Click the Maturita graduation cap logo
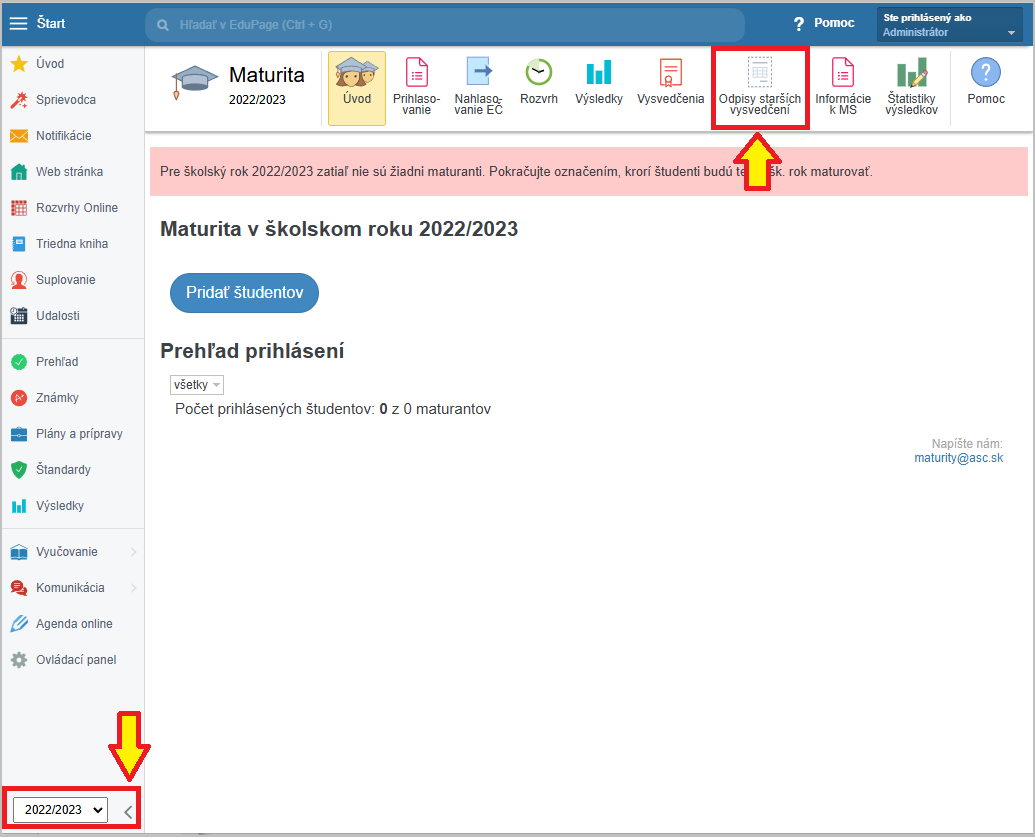 [x=195, y=83]
